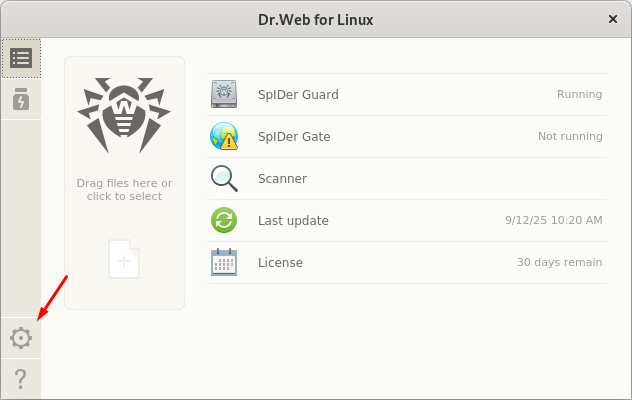Open the Last update label
This screenshot has width=632, height=400.
pos(293,221)
